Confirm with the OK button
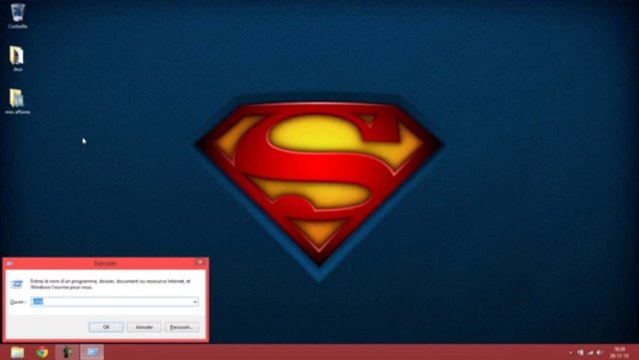The width and height of the screenshot is (639, 360). click(x=106, y=327)
